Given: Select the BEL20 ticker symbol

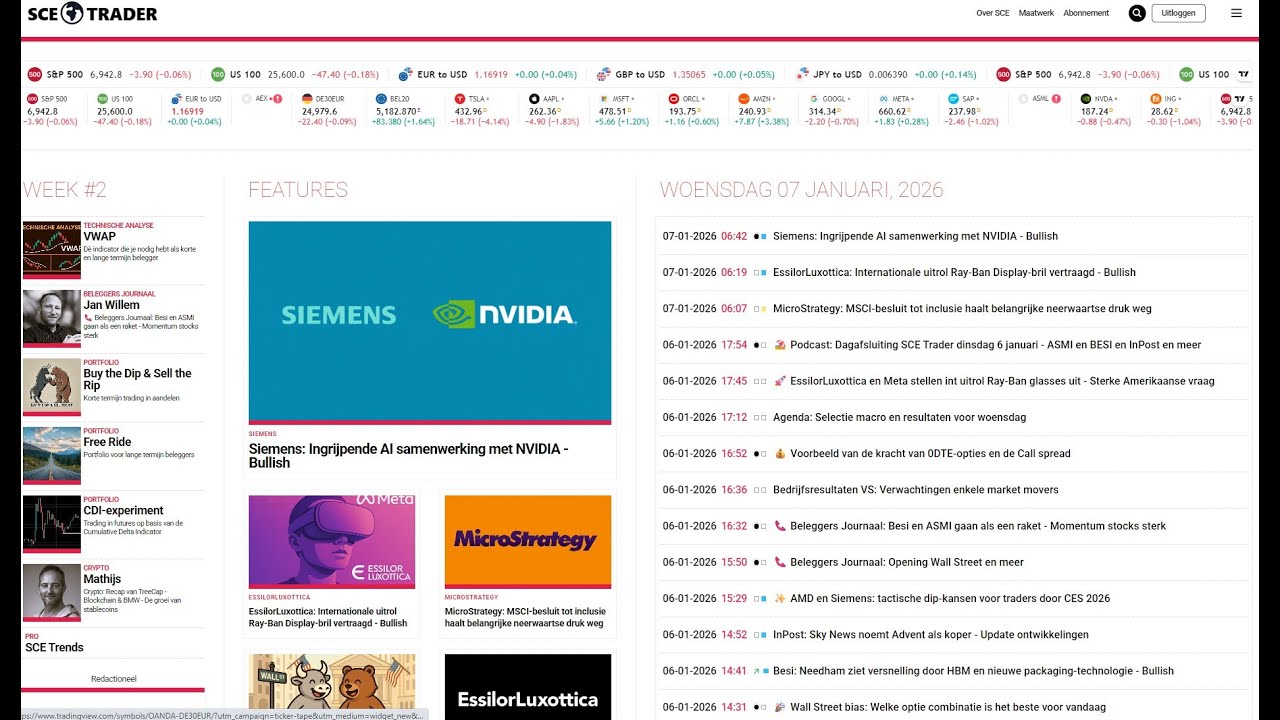Looking at the screenshot, I should pyautogui.click(x=404, y=110).
